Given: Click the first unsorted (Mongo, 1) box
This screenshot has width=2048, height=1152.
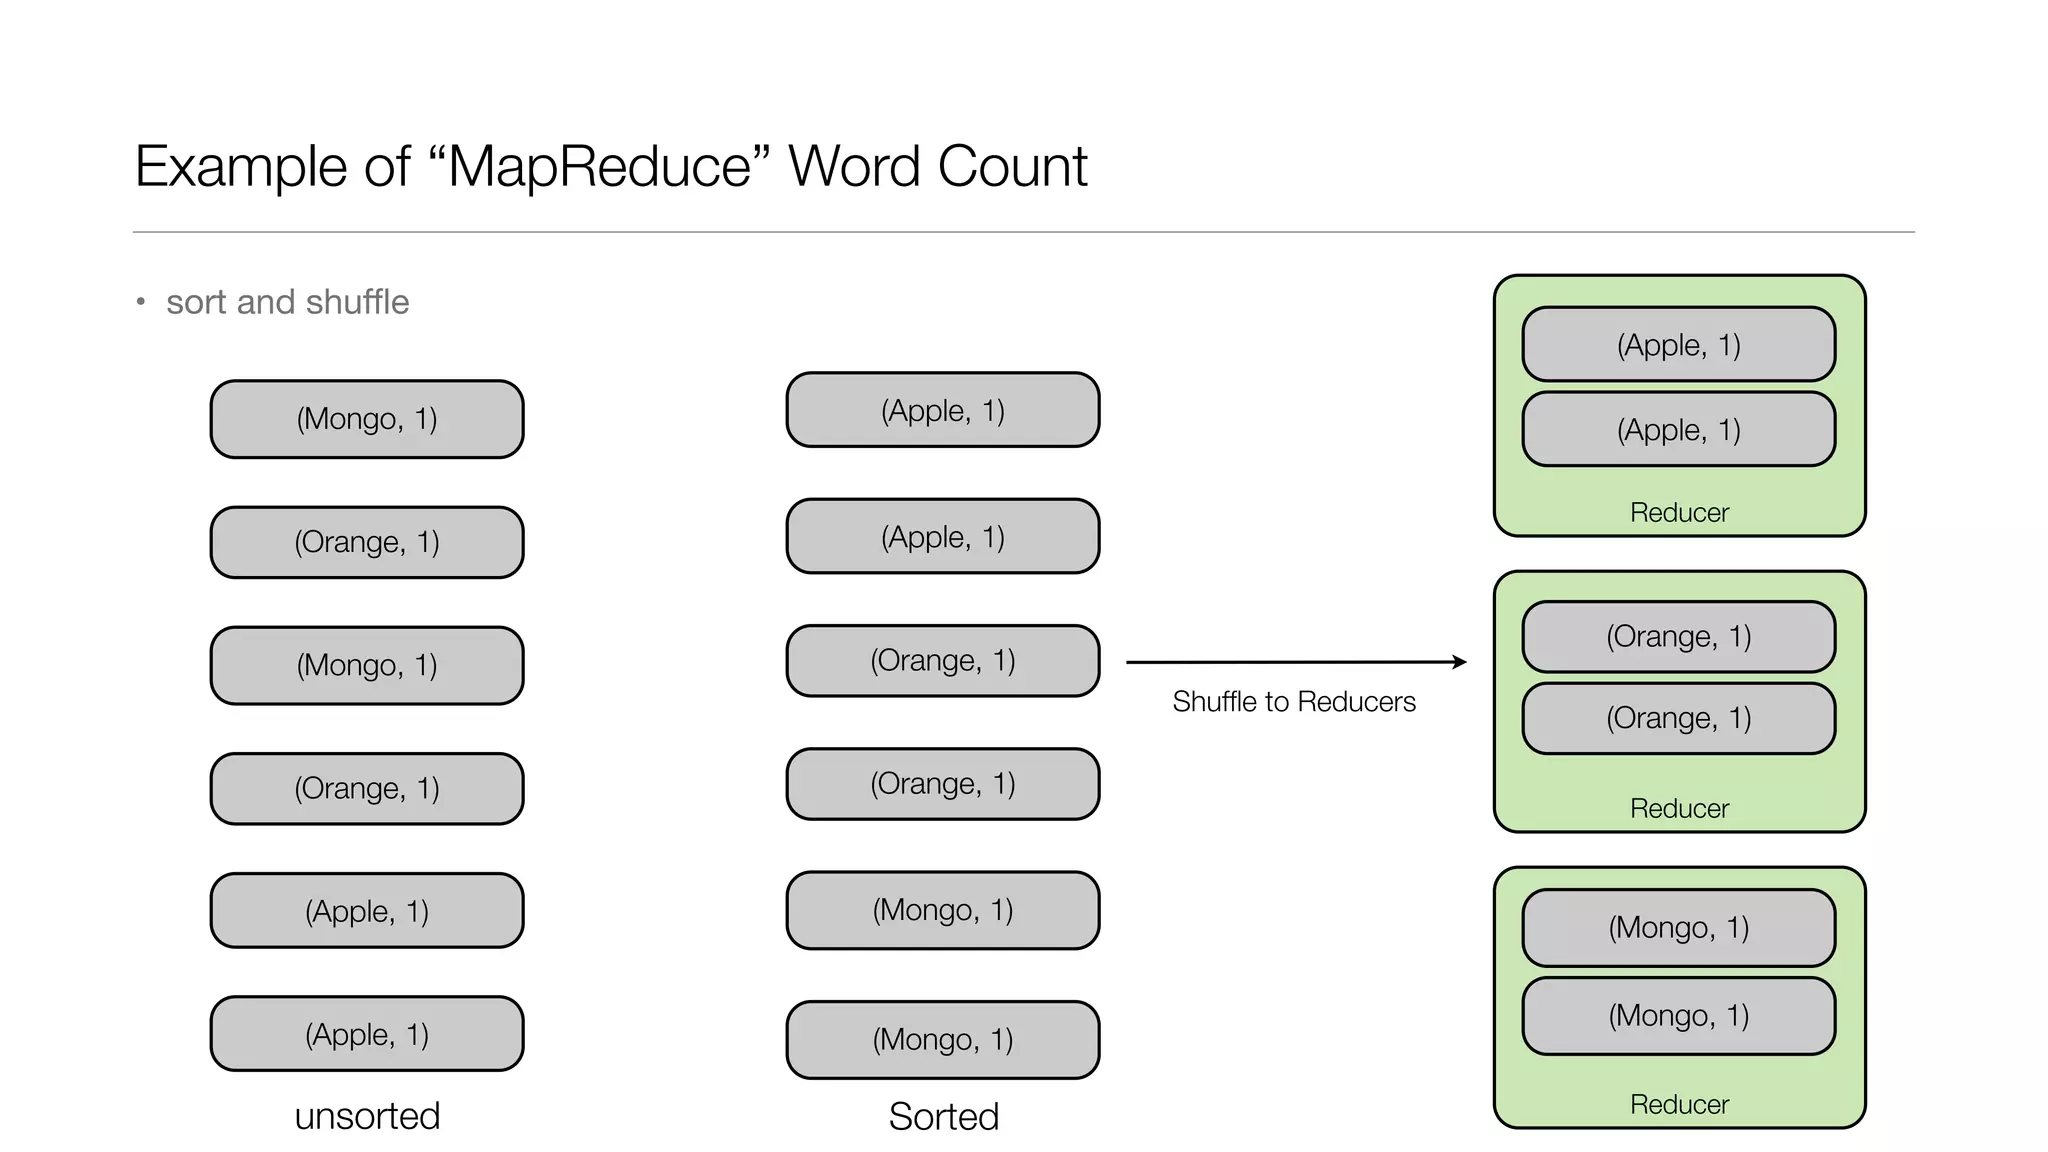Looking at the screenshot, I should click(367, 419).
